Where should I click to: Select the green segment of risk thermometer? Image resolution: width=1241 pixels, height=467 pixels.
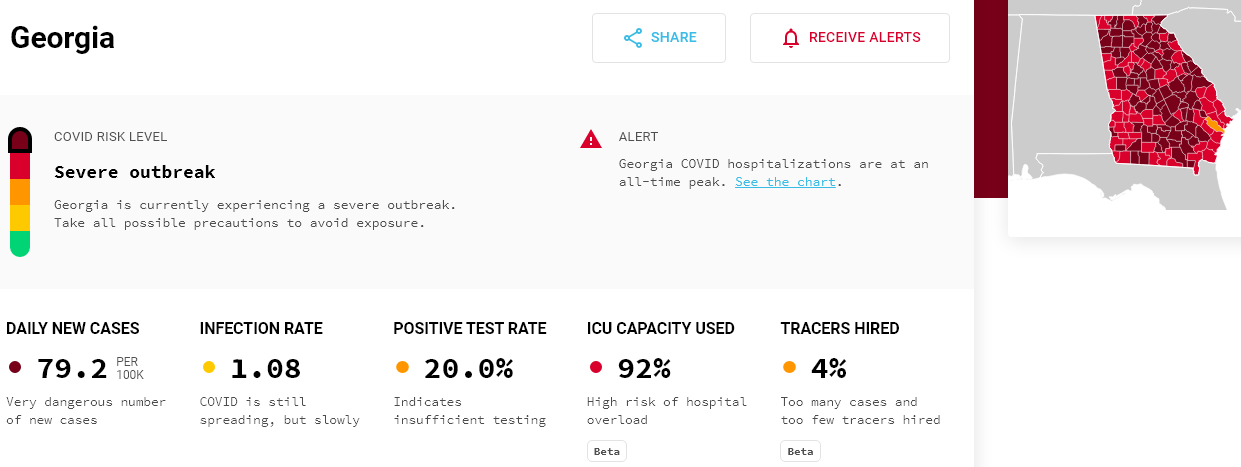coord(20,243)
